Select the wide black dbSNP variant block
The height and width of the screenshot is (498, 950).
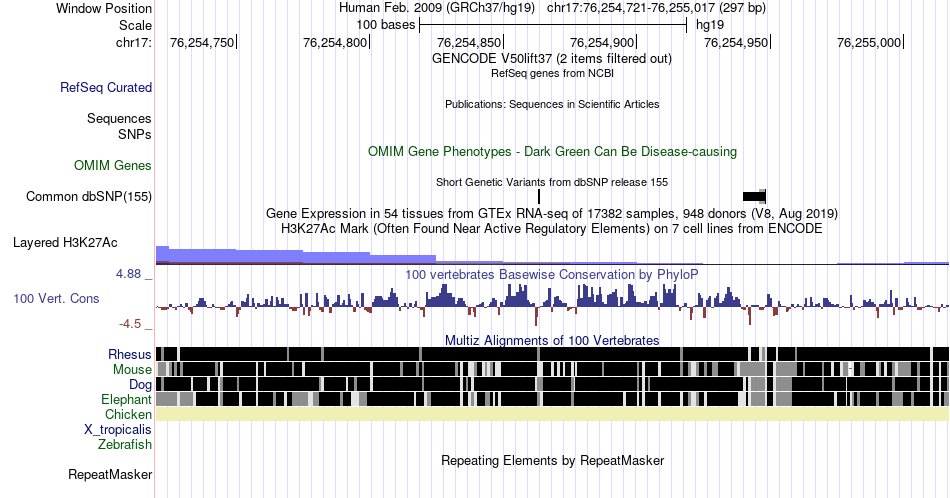(754, 196)
